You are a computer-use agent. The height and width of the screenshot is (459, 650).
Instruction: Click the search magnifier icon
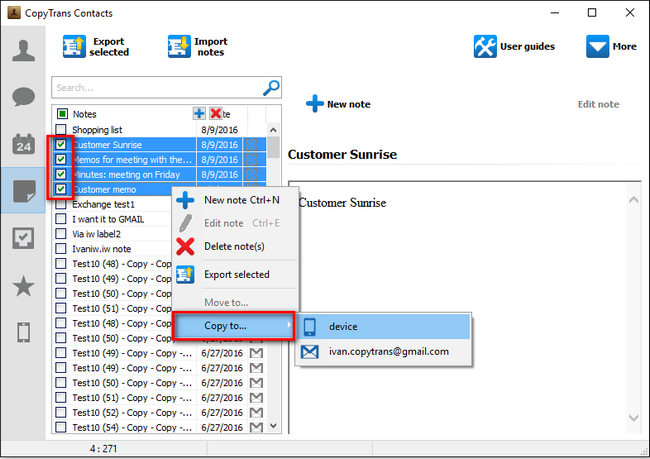272,88
